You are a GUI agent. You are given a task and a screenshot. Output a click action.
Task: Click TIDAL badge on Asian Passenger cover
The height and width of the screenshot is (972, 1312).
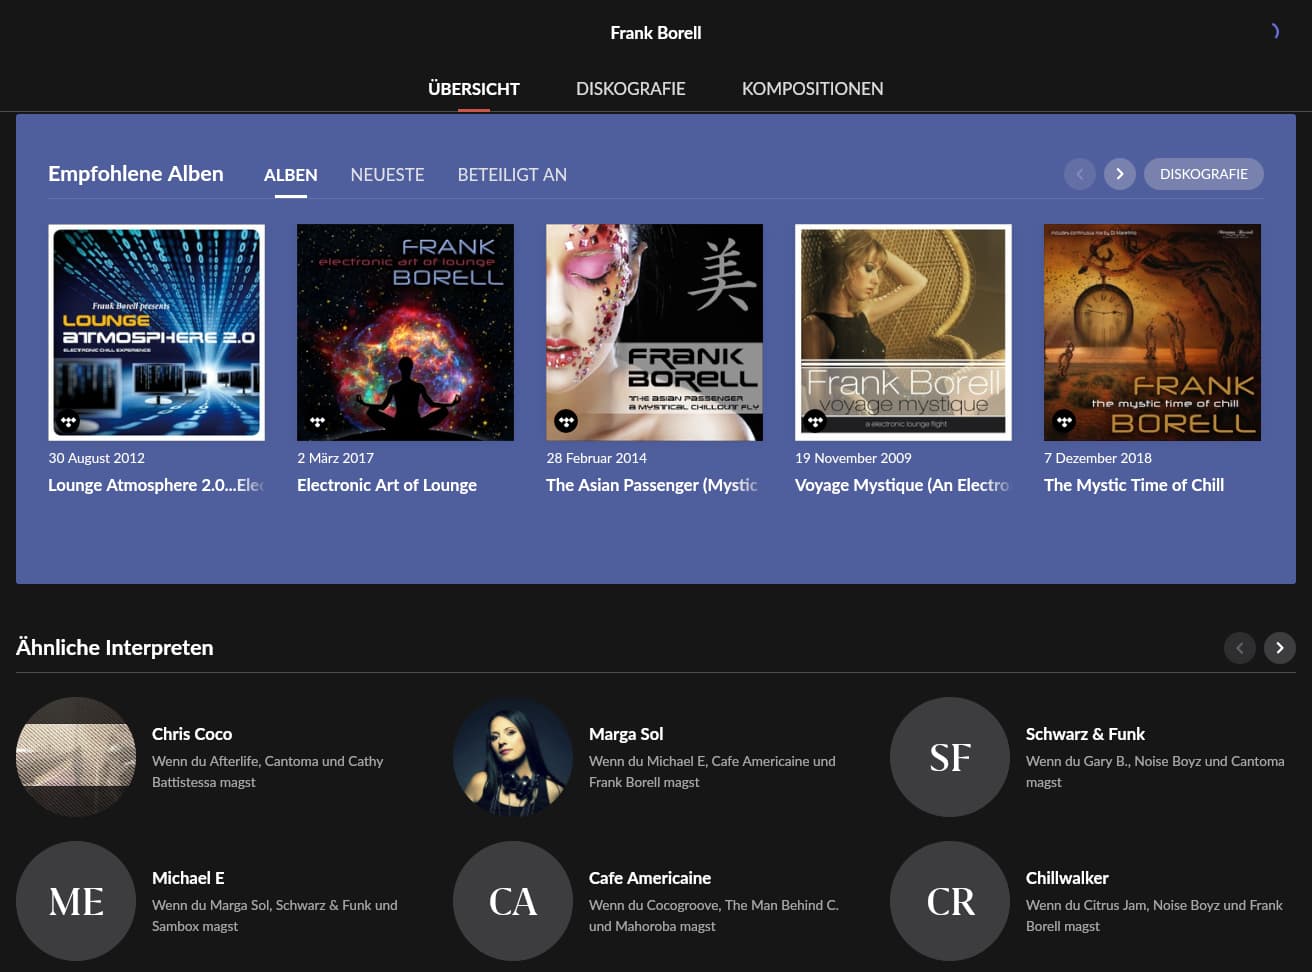click(566, 421)
